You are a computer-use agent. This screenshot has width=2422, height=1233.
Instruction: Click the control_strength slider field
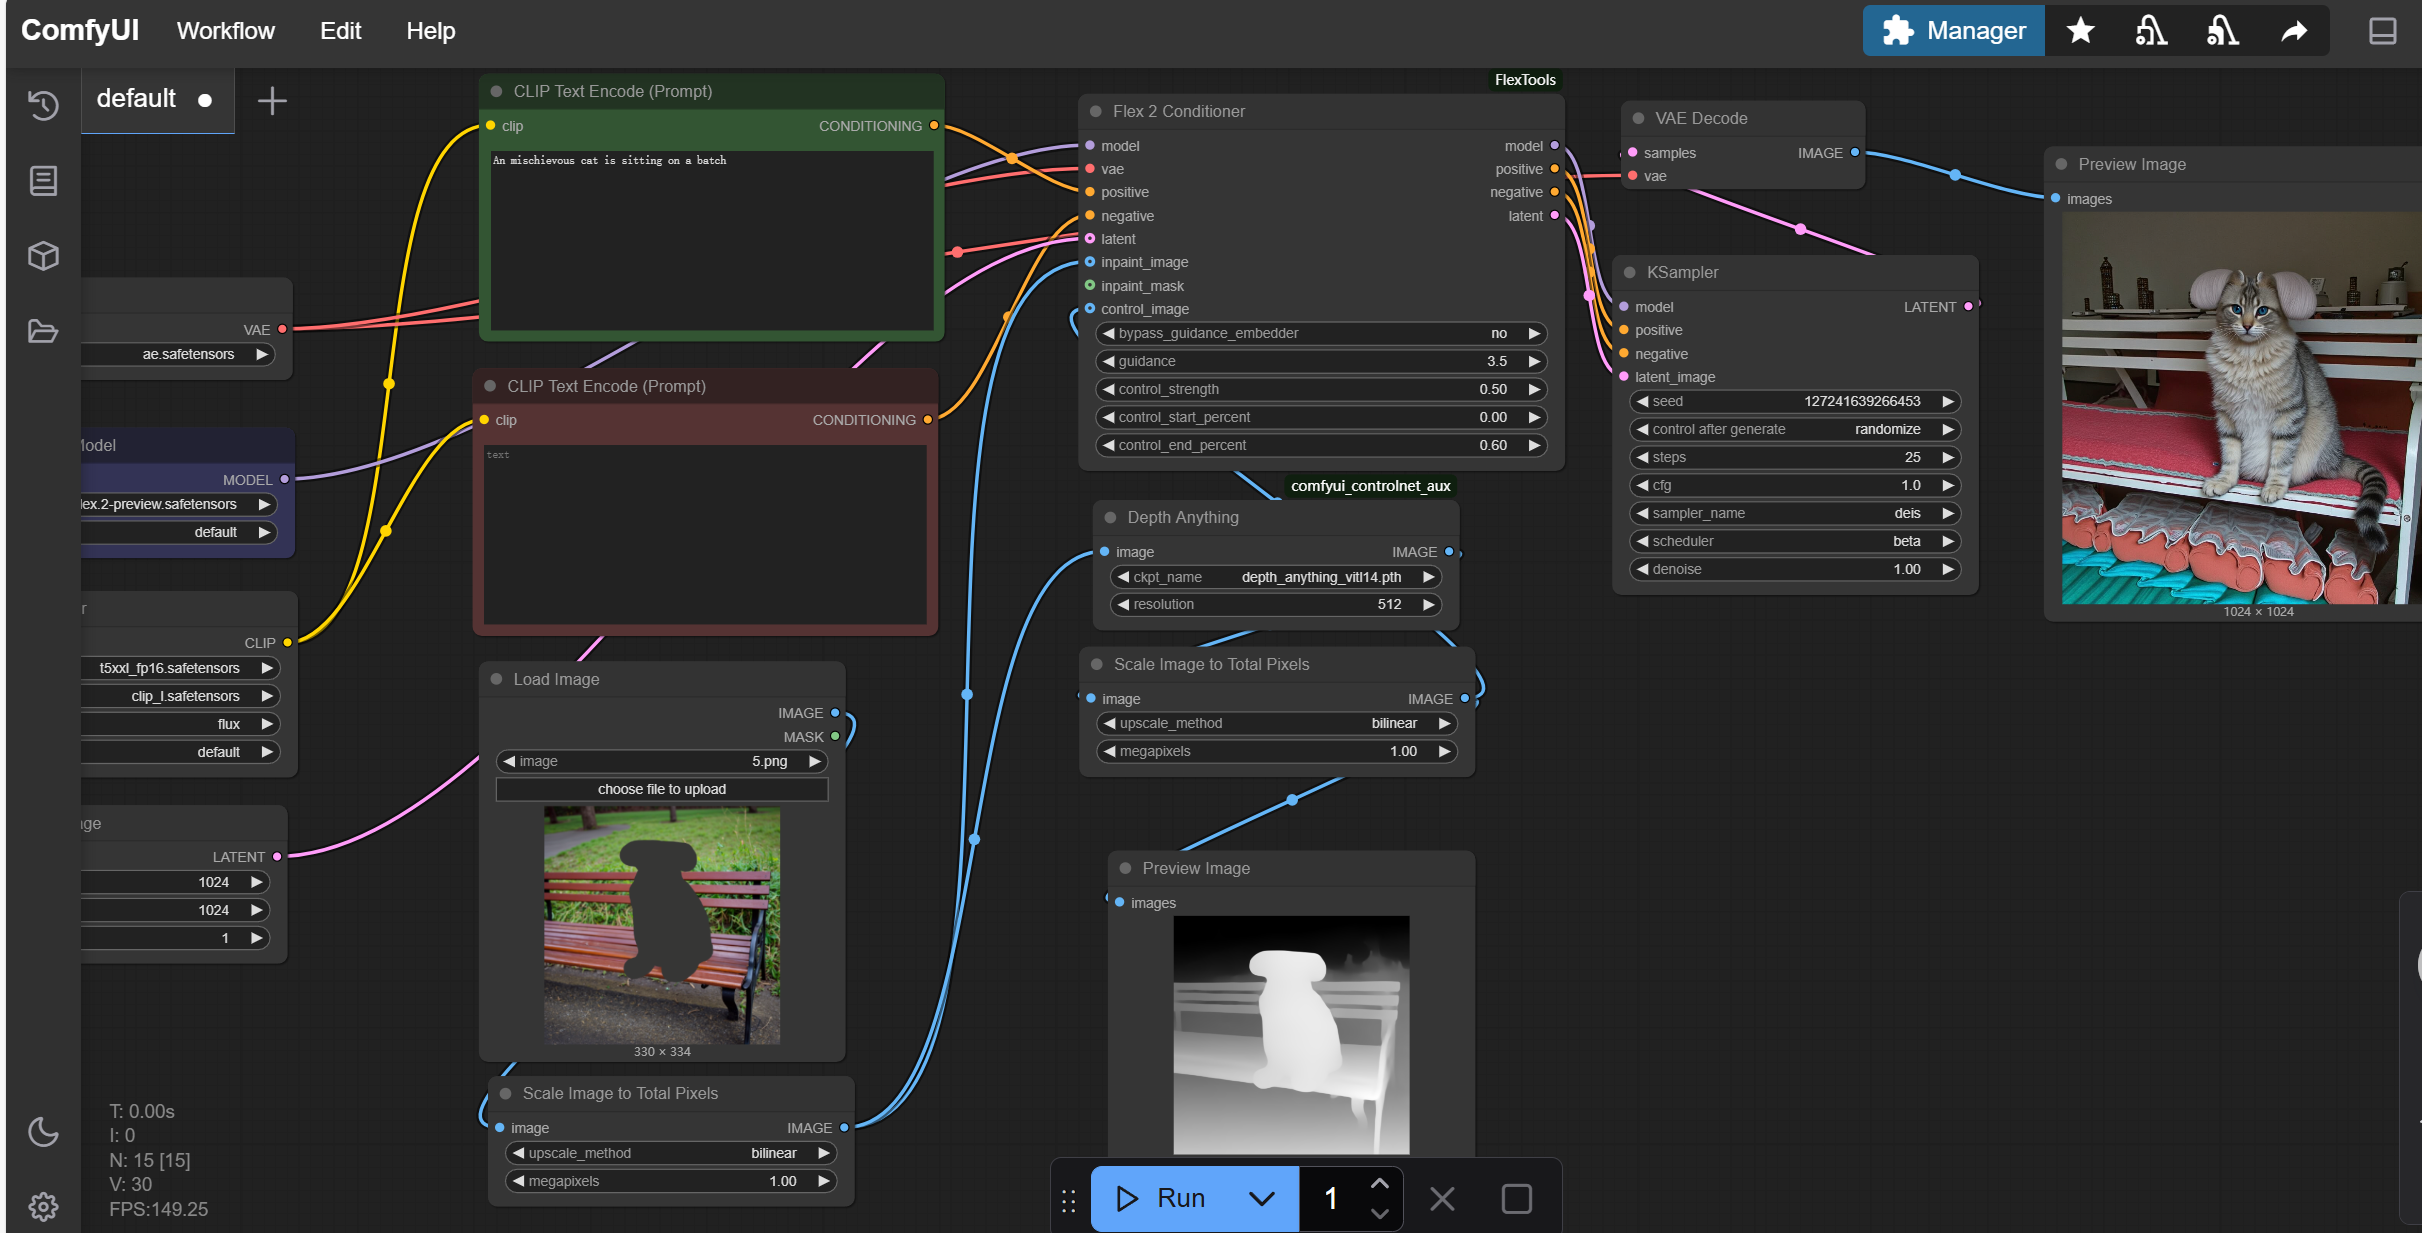[1320, 390]
